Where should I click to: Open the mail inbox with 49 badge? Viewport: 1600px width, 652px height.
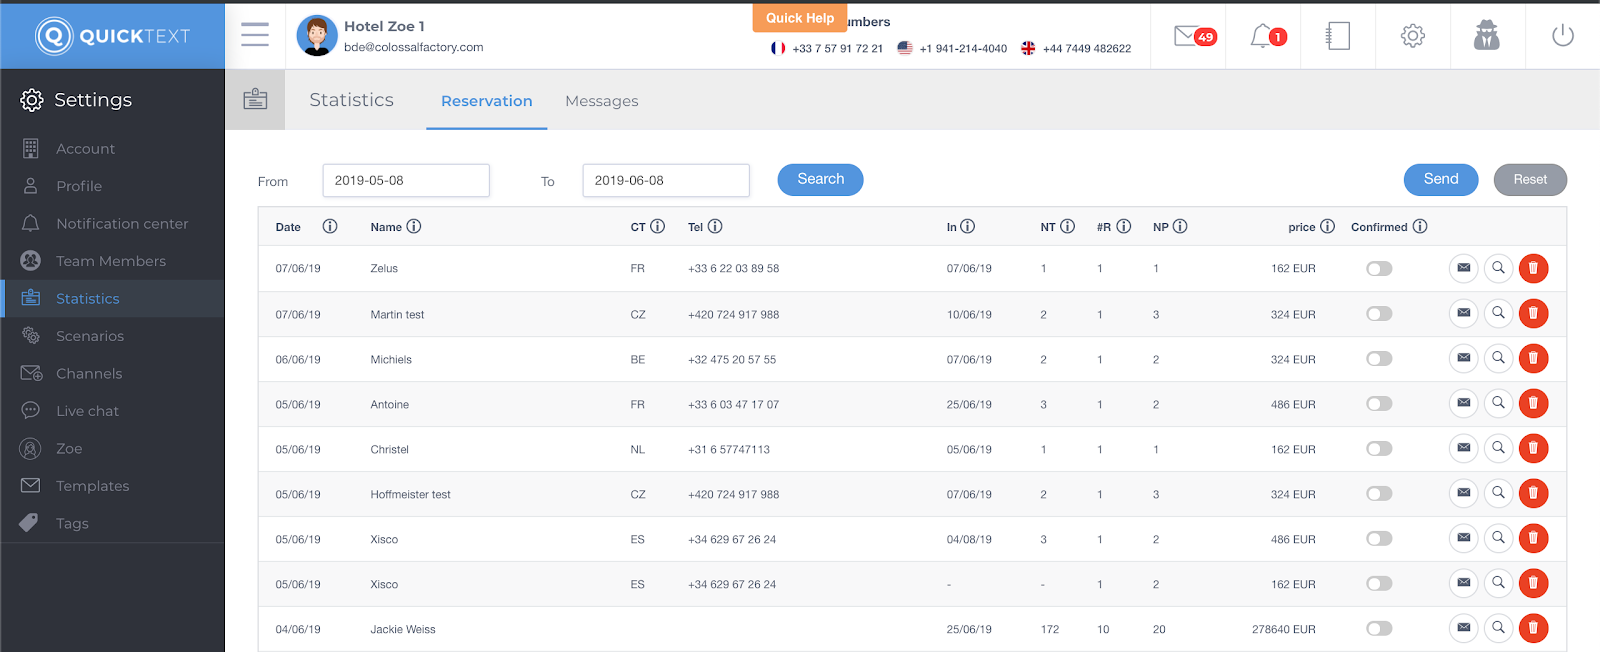coord(1194,36)
